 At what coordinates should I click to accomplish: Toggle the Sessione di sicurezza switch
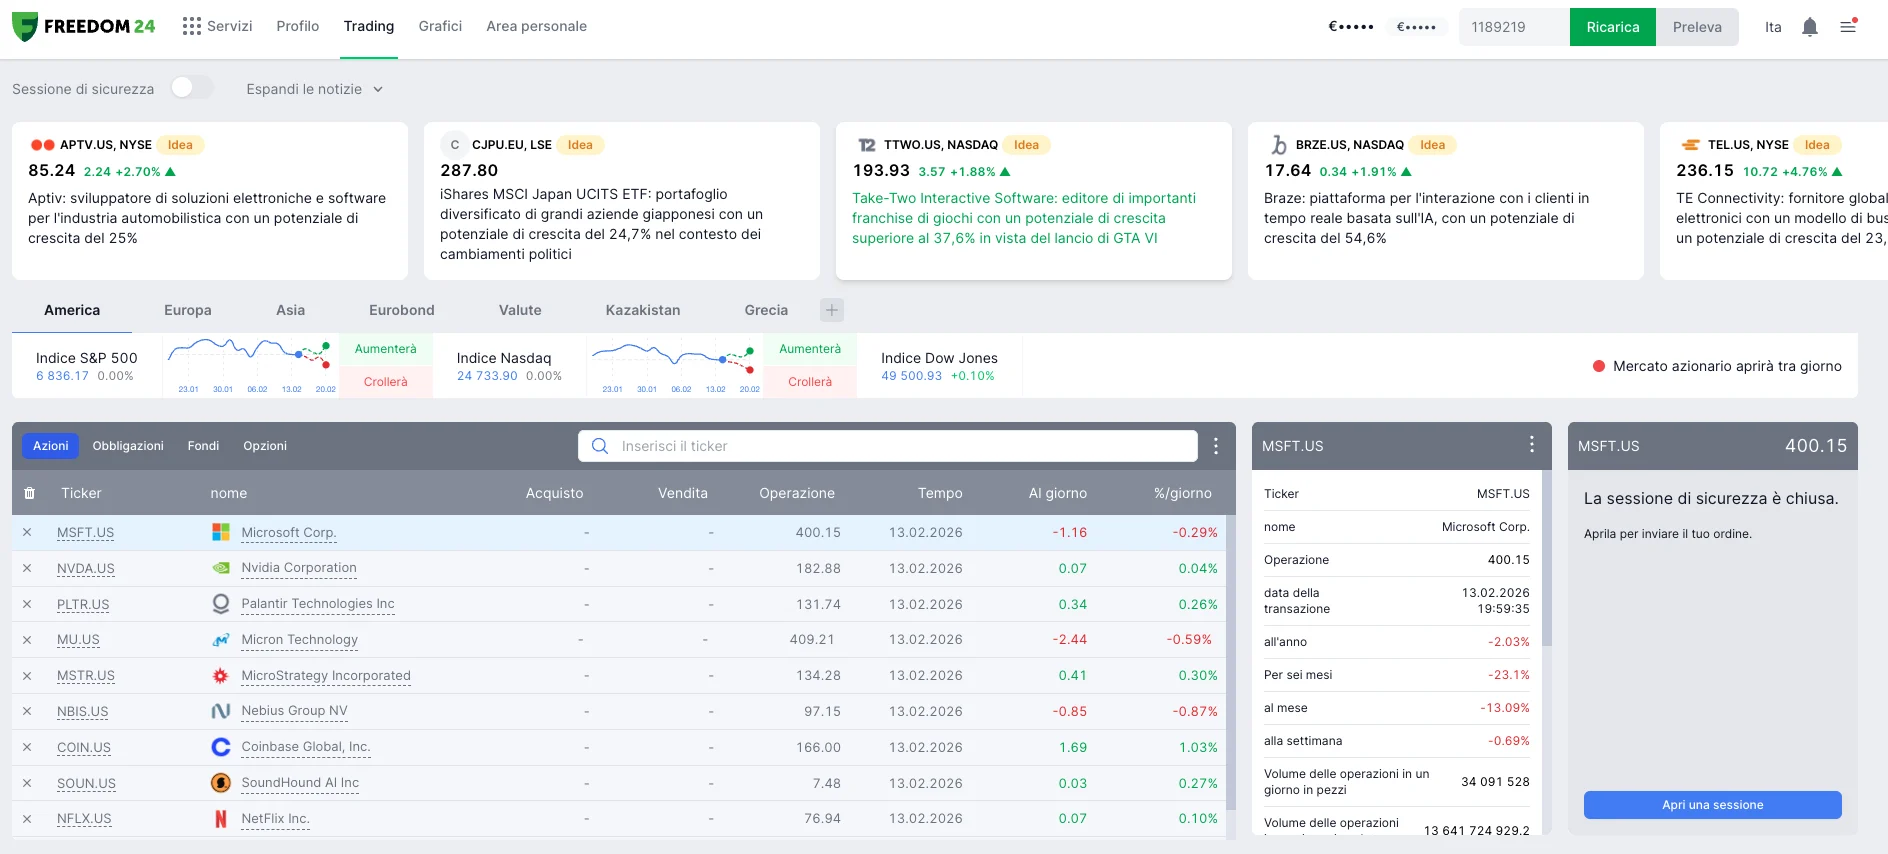pos(191,88)
